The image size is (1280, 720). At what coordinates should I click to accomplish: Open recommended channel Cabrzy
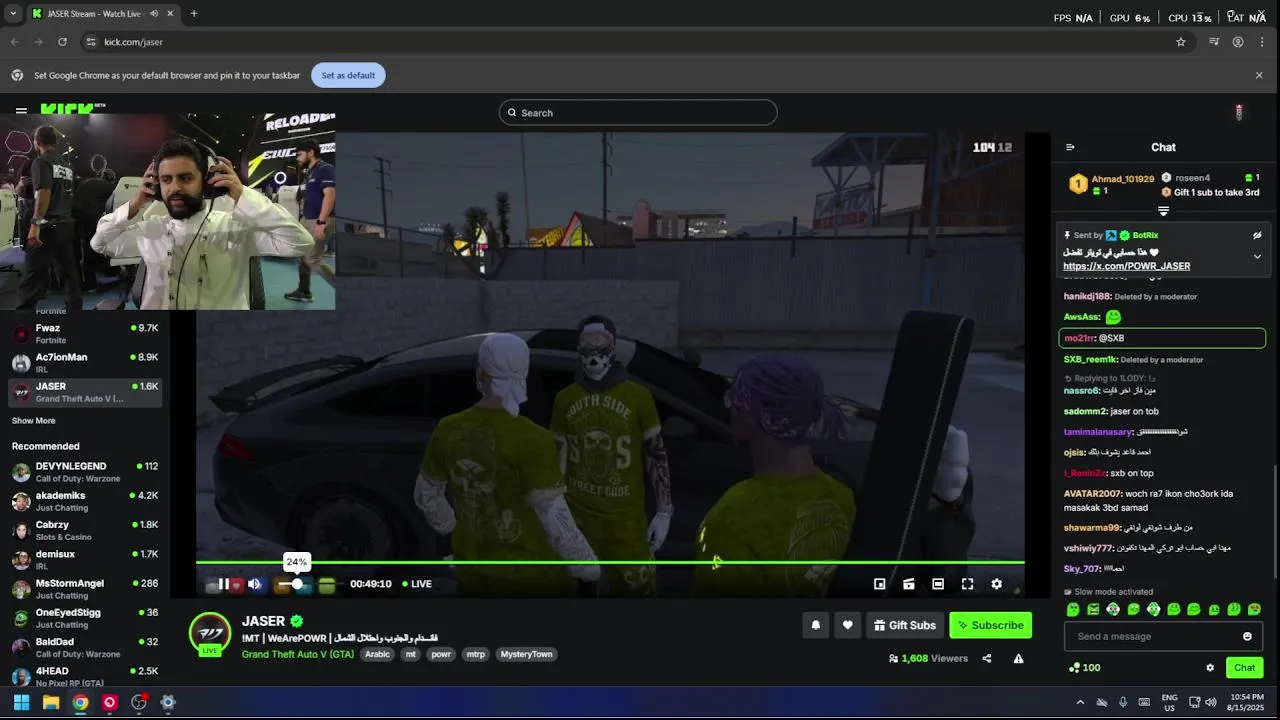click(84, 530)
